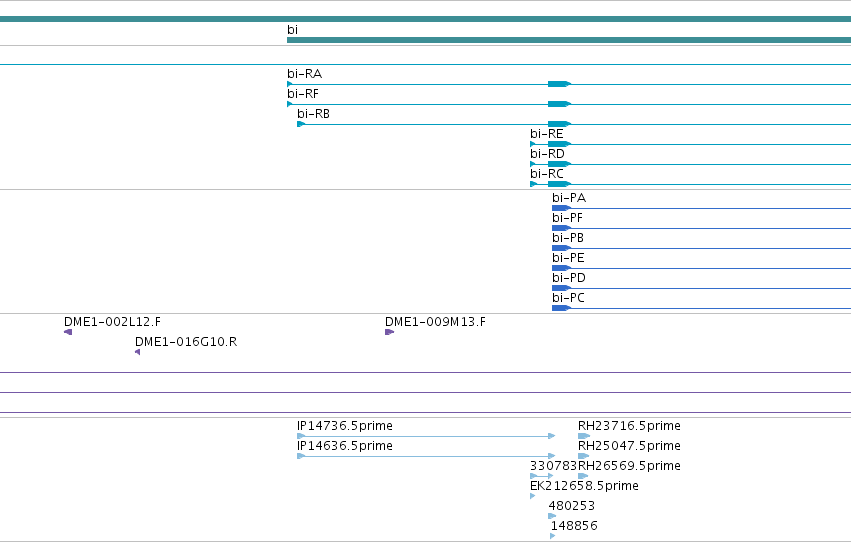The height and width of the screenshot is (542, 851).
Task: Click the bi-PA protein label
Action: (x=569, y=198)
